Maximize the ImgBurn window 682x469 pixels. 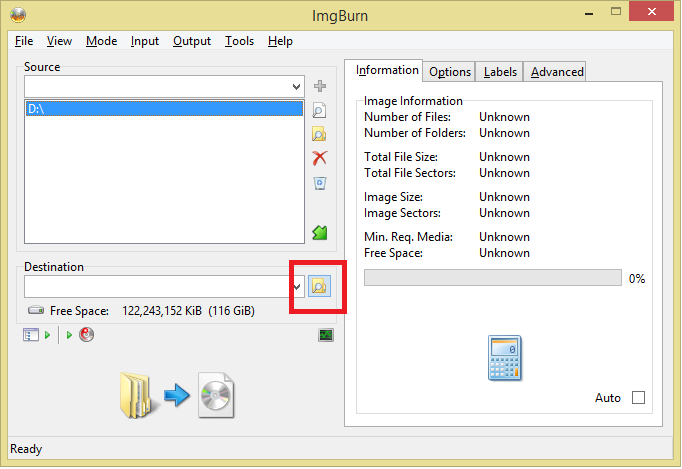tap(615, 12)
